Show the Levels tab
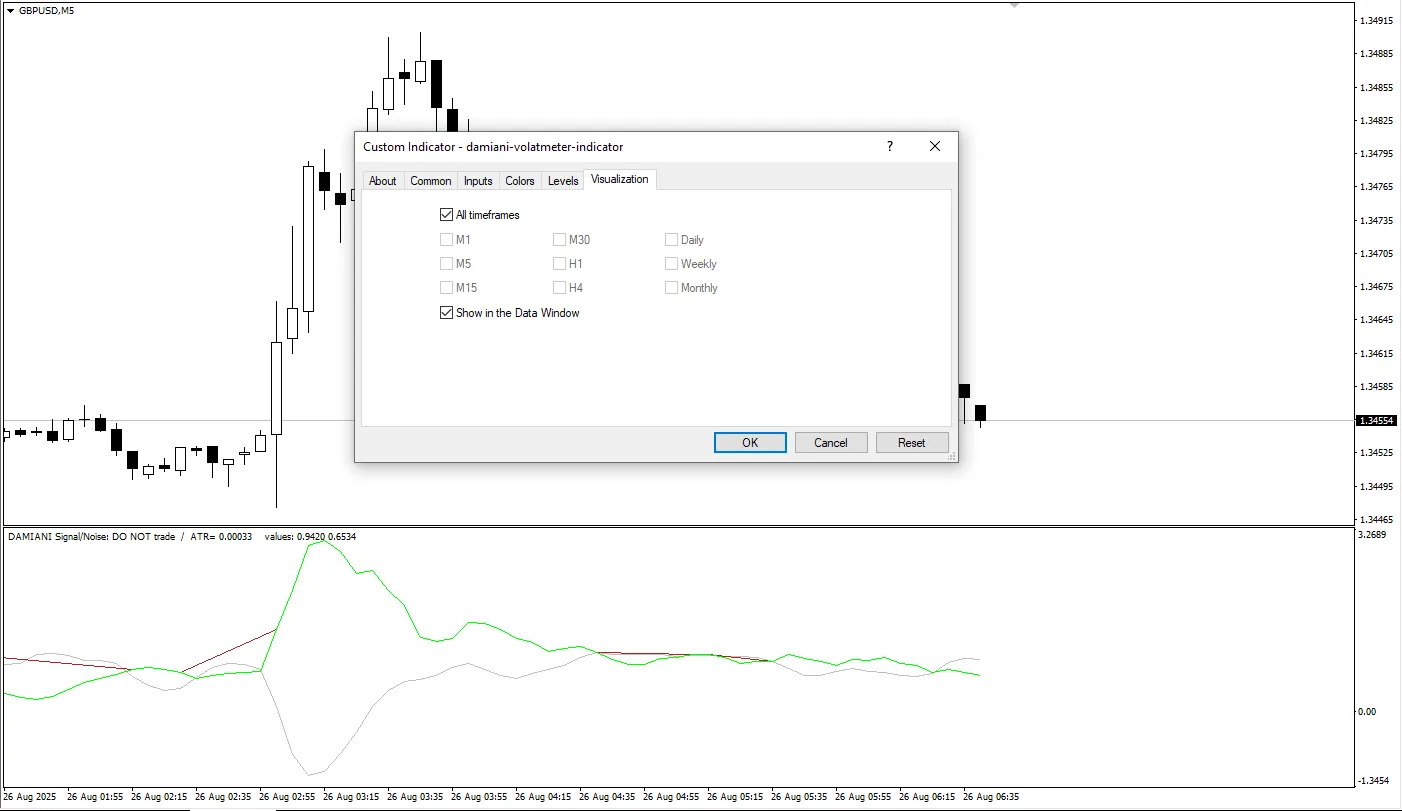 click(563, 181)
